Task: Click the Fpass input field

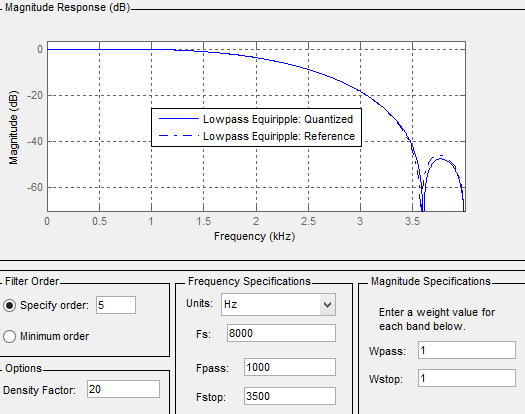Action: click(x=290, y=367)
